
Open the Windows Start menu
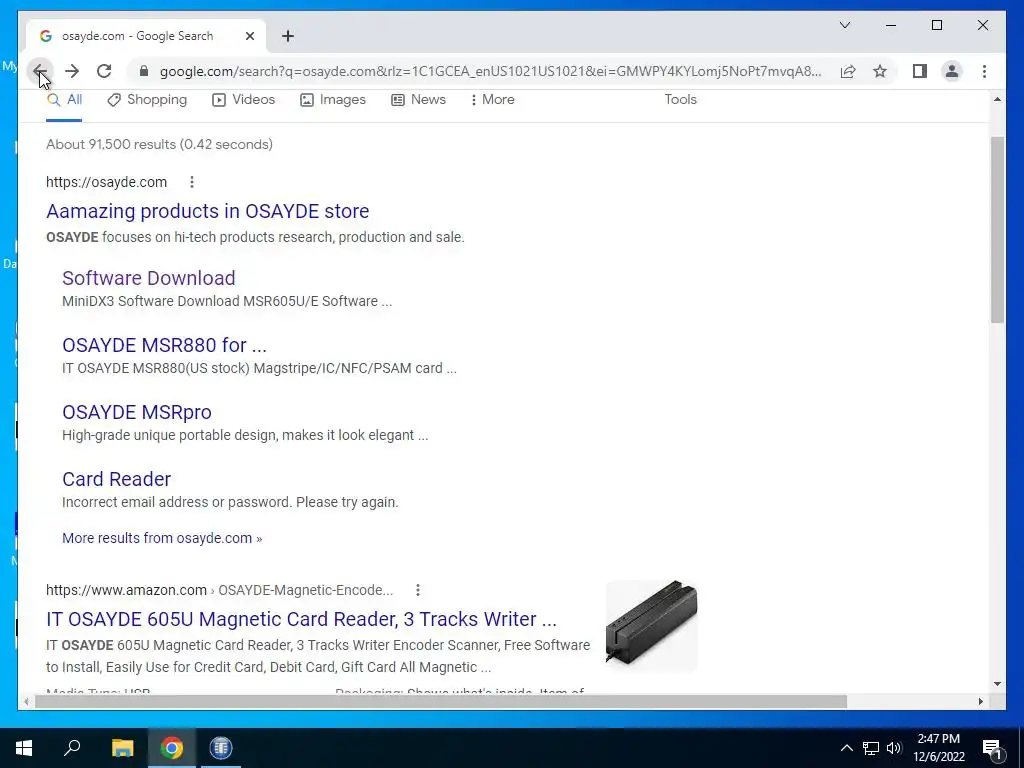click(24, 748)
